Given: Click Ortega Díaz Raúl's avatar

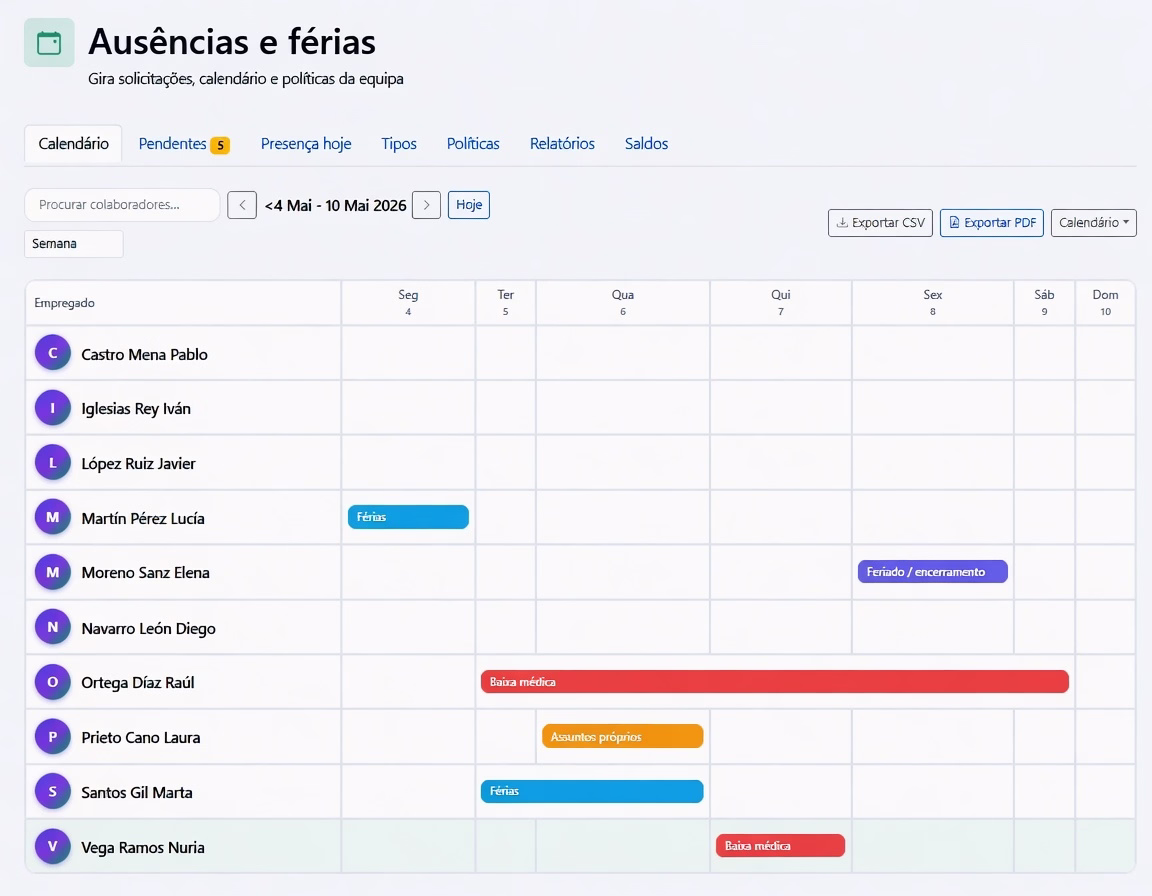Looking at the screenshot, I should coord(53,682).
